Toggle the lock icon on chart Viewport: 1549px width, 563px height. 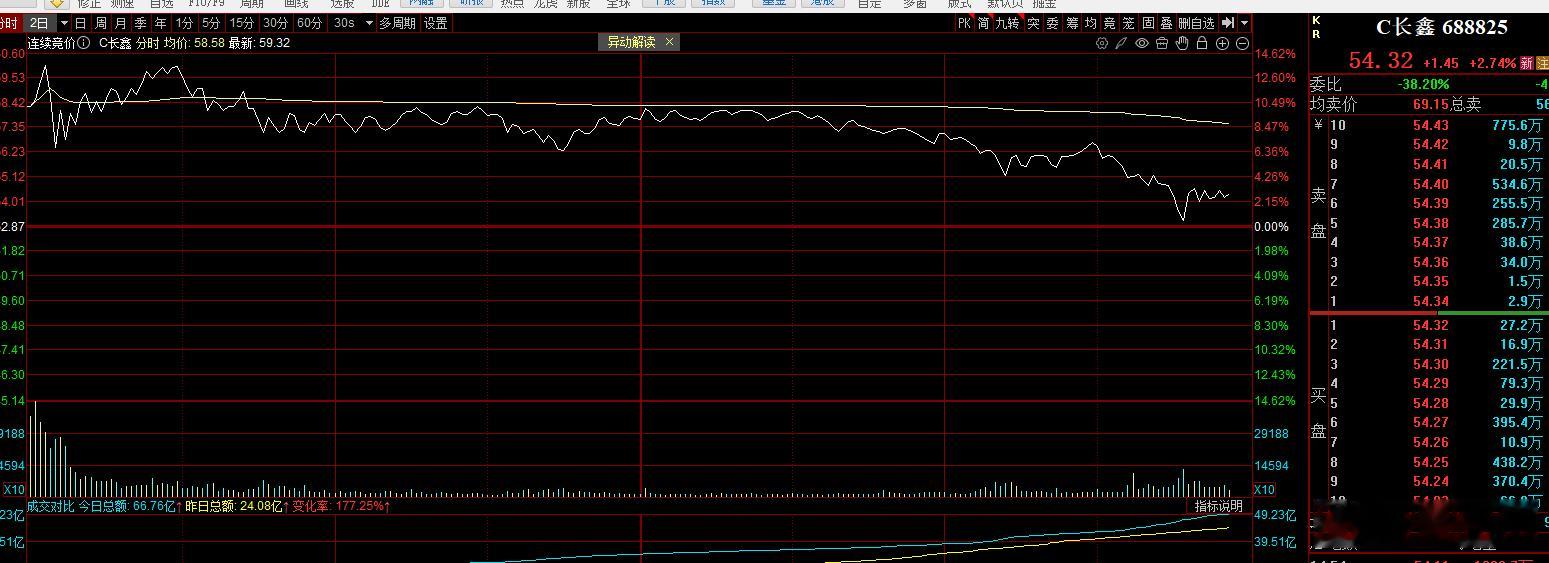coord(1202,43)
